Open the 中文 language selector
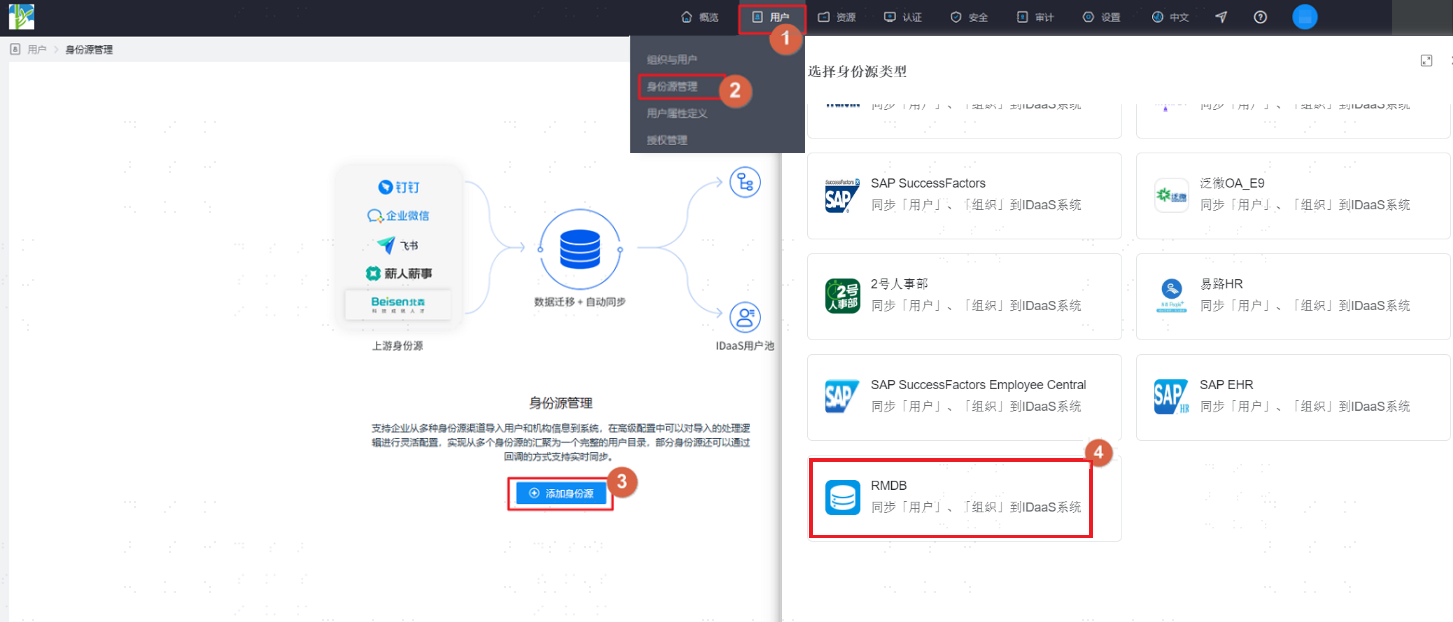Image resolution: width=1453 pixels, height=622 pixels. [1170, 17]
